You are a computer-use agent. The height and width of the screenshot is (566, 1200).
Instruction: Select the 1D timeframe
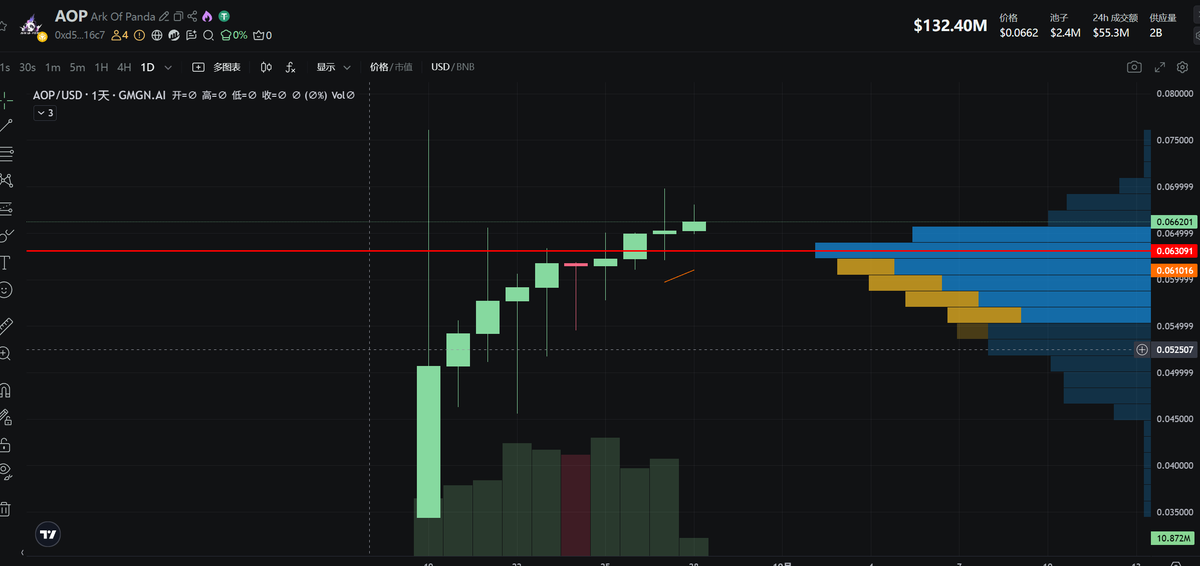coord(148,67)
